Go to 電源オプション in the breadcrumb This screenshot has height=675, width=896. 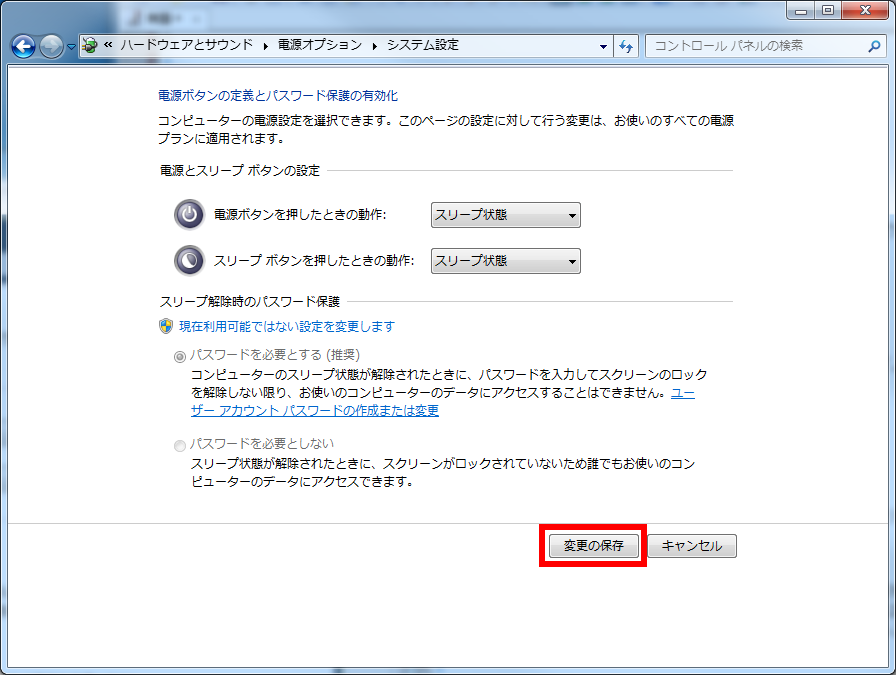(318, 45)
